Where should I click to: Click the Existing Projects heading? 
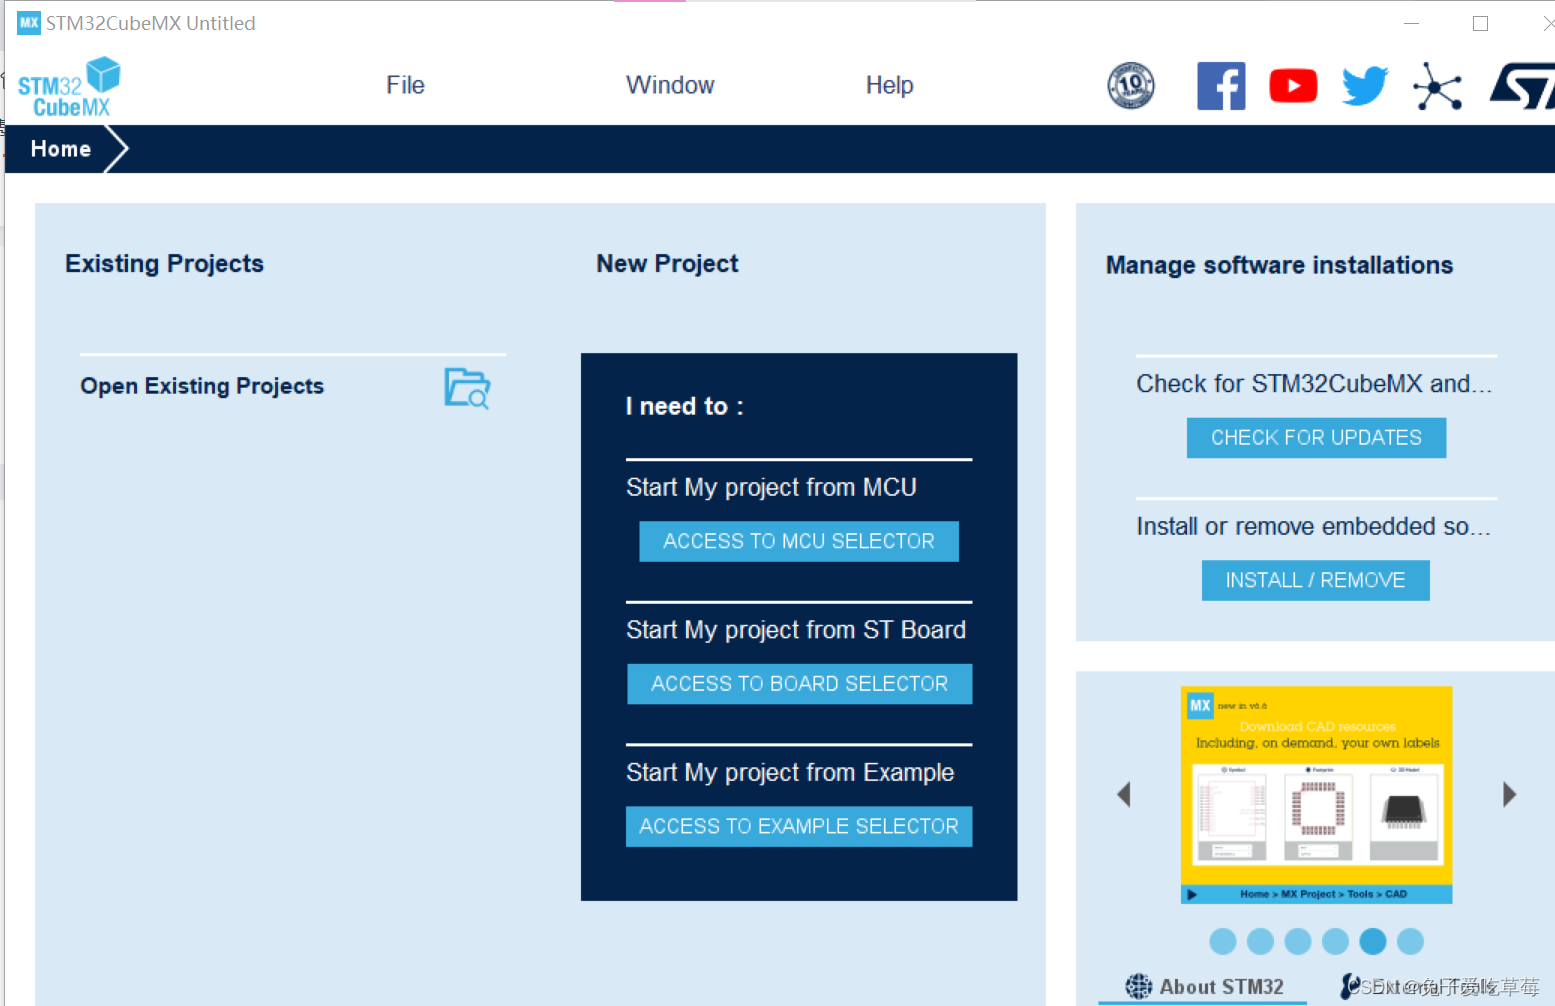pyautogui.click(x=165, y=263)
